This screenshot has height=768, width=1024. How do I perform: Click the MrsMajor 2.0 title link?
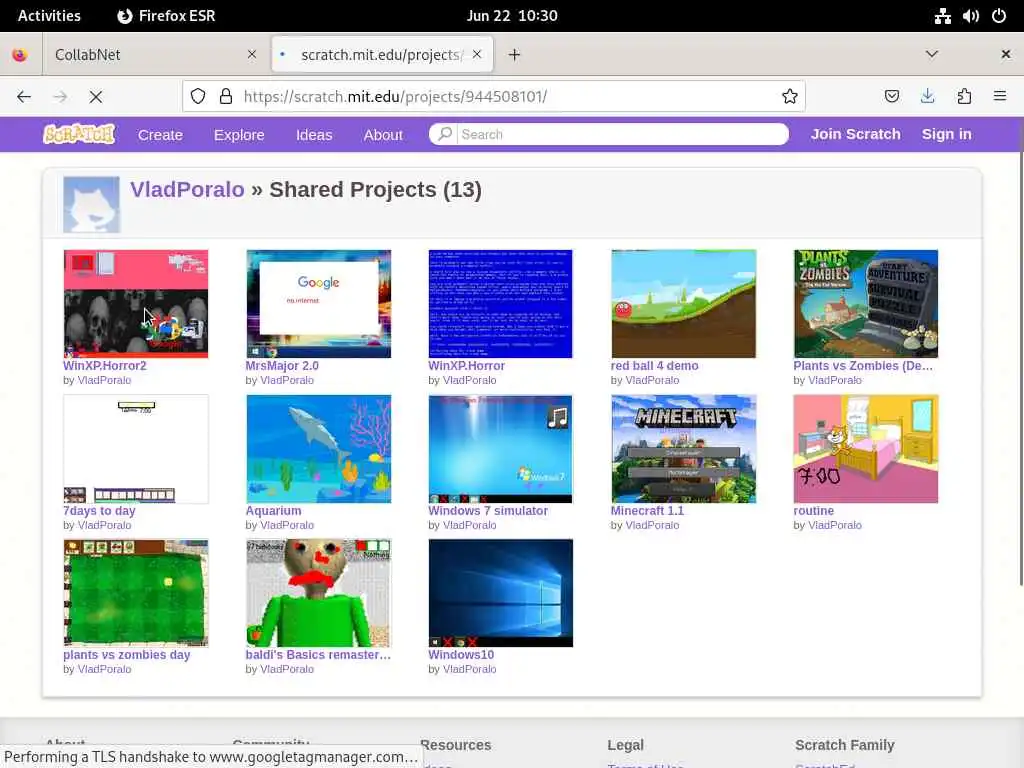coord(282,366)
